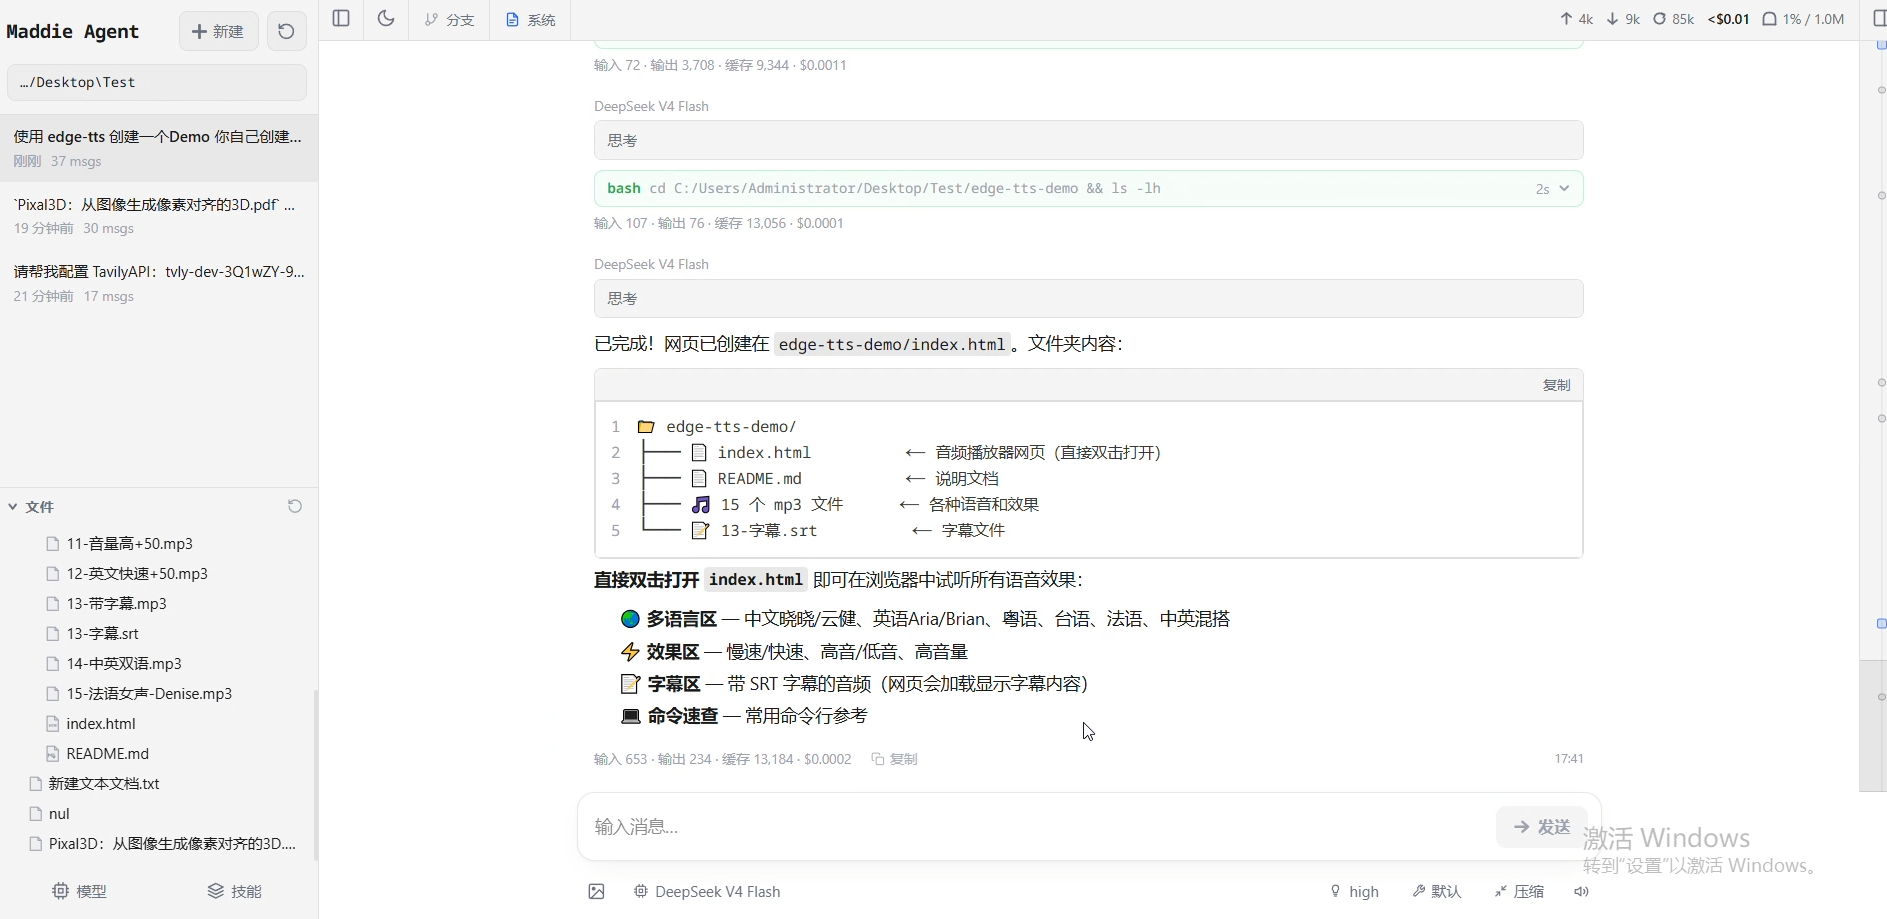The height and width of the screenshot is (919, 1887).
Task: Click the 新建 new session button
Action: [x=218, y=31]
